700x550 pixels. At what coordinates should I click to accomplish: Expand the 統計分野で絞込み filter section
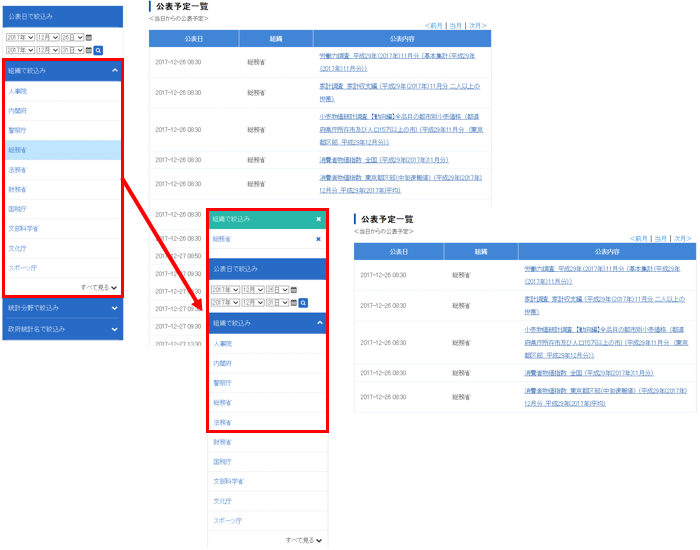(x=114, y=308)
